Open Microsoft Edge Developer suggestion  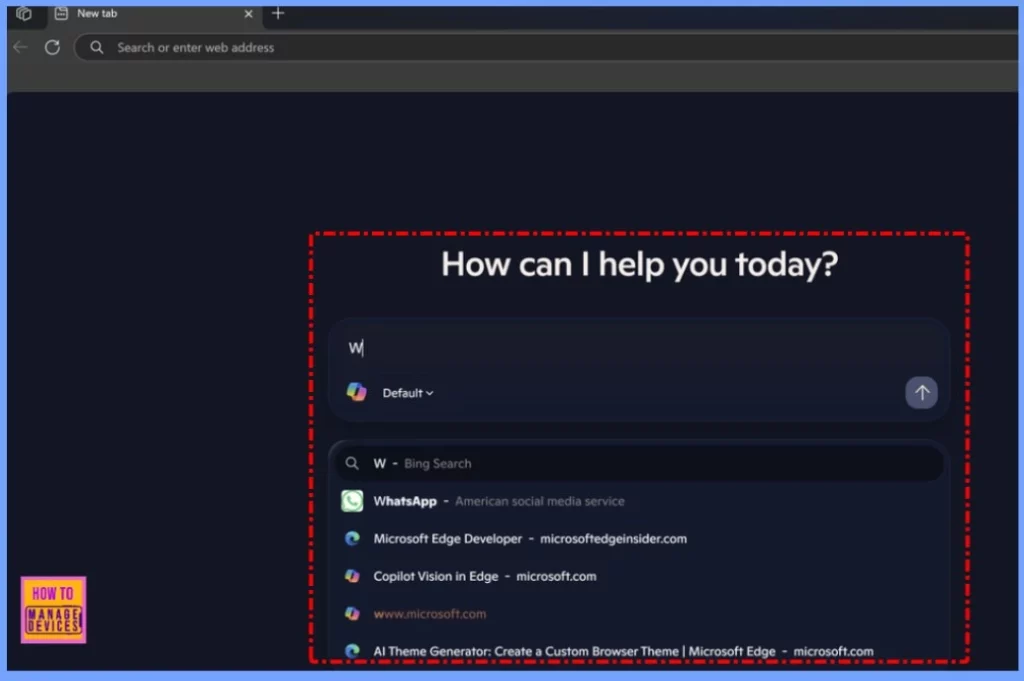point(639,539)
